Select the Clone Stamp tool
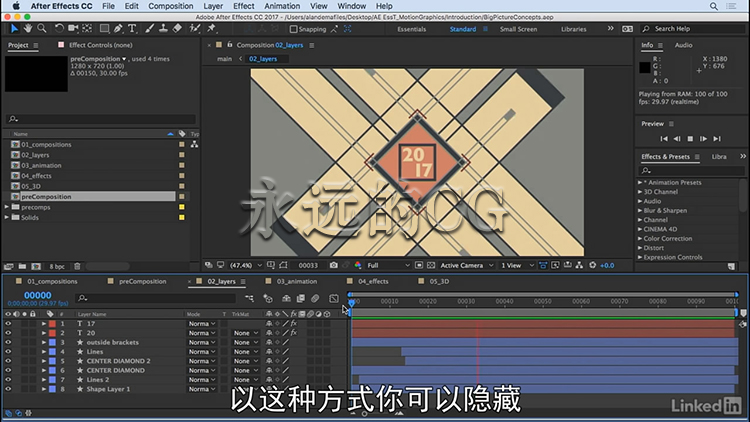This screenshot has height=422, width=750. 163,29
